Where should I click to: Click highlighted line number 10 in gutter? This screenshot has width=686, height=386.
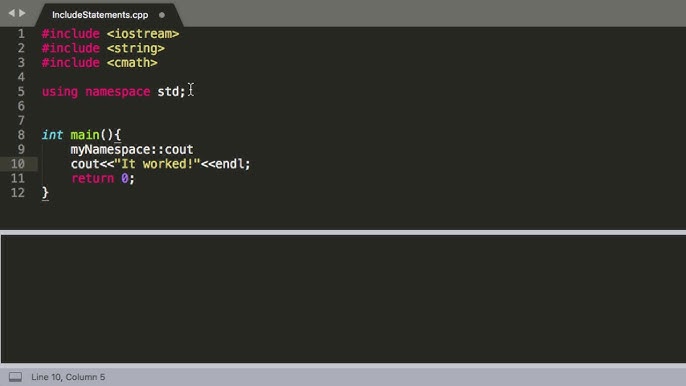[x=18, y=164]
